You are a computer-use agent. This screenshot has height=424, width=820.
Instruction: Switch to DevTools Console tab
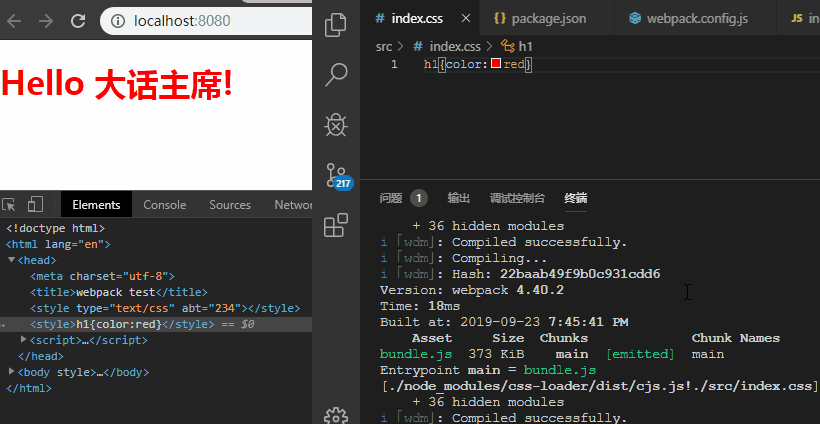click(x=165, y=205)
